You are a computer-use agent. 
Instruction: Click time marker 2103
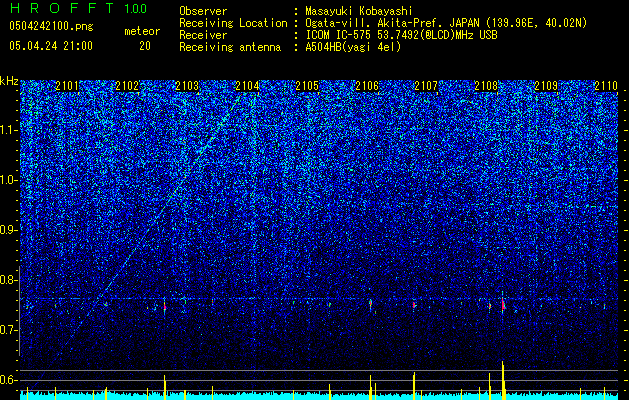pos(187,86)
